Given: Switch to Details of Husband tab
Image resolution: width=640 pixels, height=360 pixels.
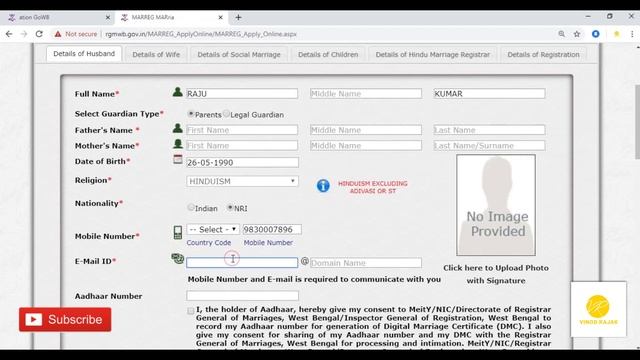Looking at the screenshot, I should click(84, 54).
